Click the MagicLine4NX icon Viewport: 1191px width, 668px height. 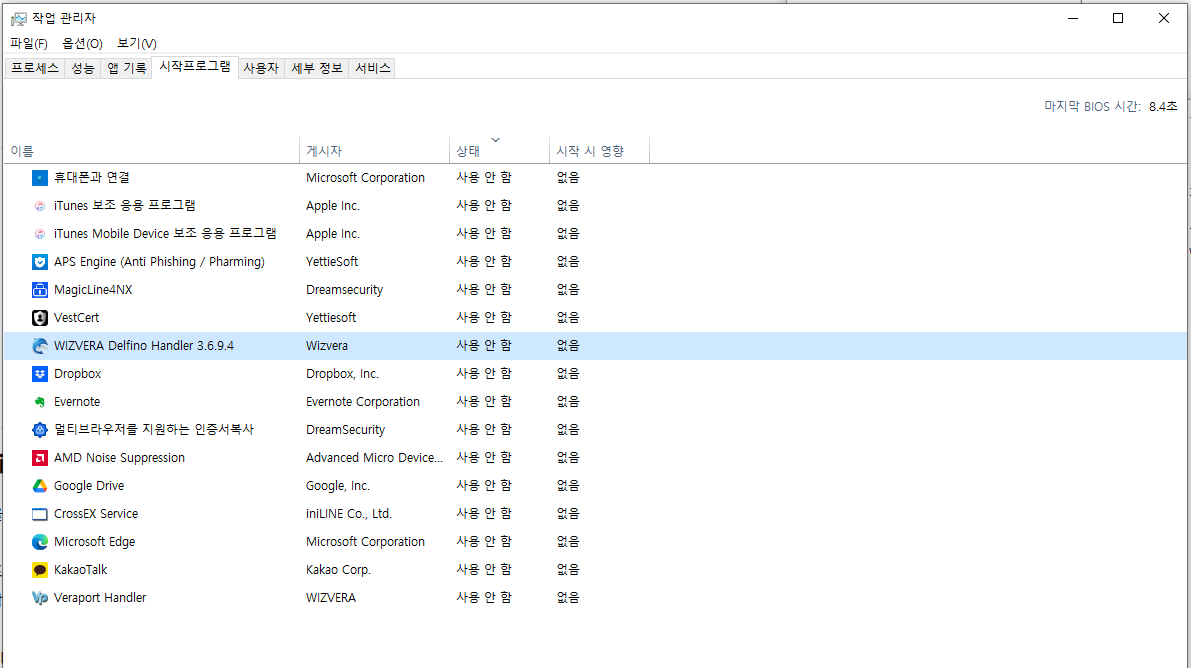click(40, 290)
